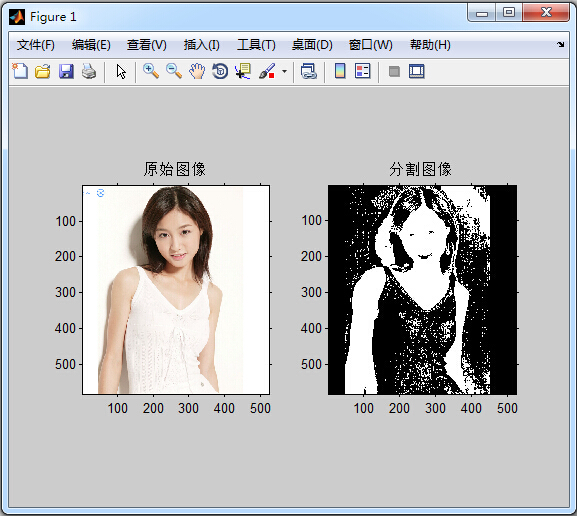Insert Colorbar from the toolbar

[x=340, y=71]
